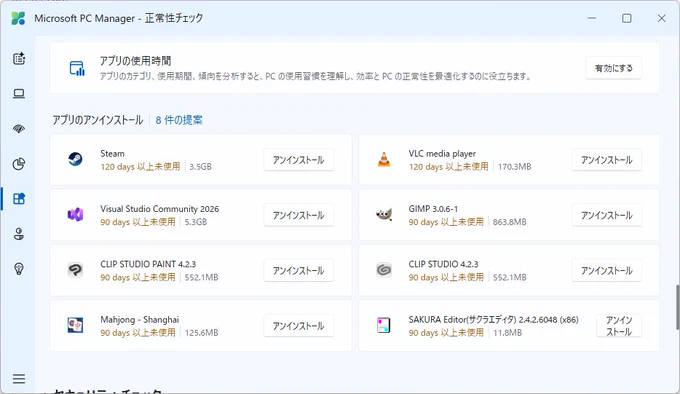Open the Home sidebar icon with sparkle
The width and height of the screenshot is (680, 394).
[19, 59]
